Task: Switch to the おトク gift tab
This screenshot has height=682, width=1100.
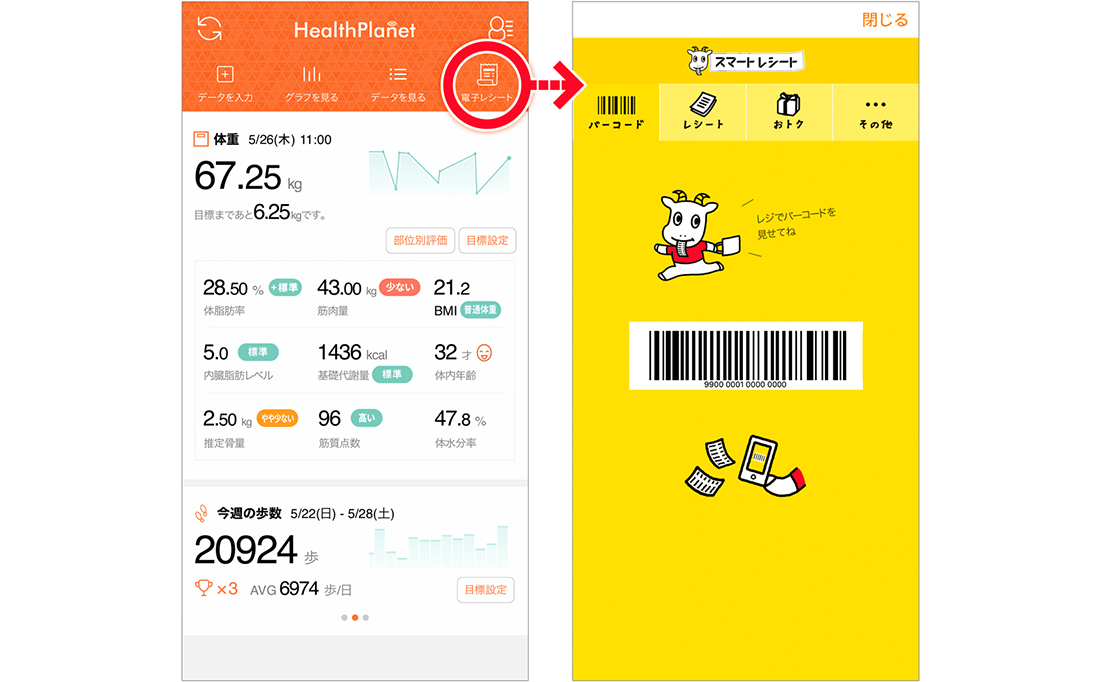Action: [x=789, y=112]
